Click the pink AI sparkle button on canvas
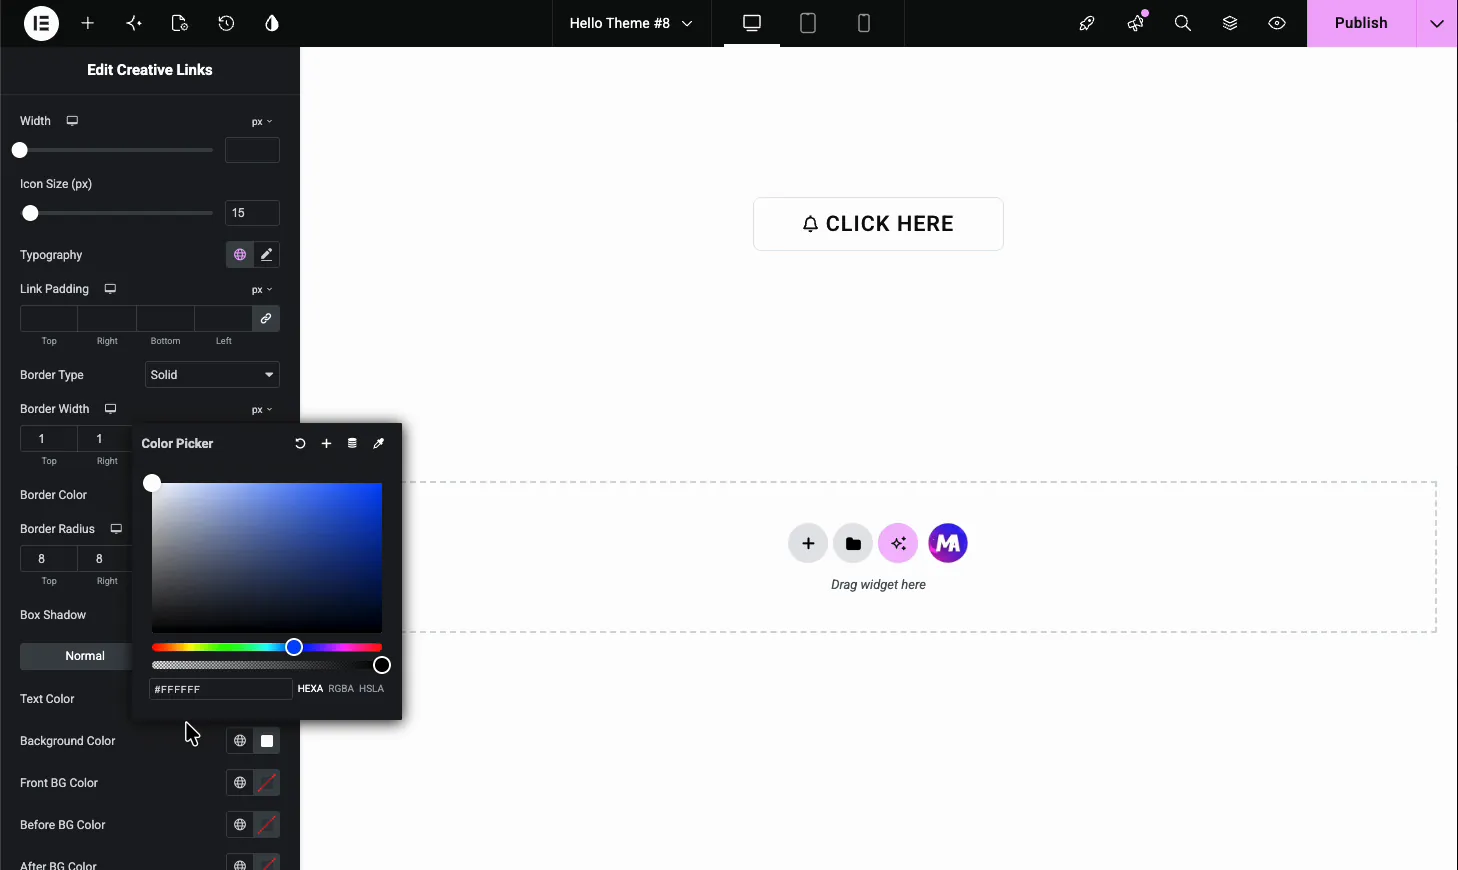Screen dimensions: 1458x870 [x=898, y=543]
